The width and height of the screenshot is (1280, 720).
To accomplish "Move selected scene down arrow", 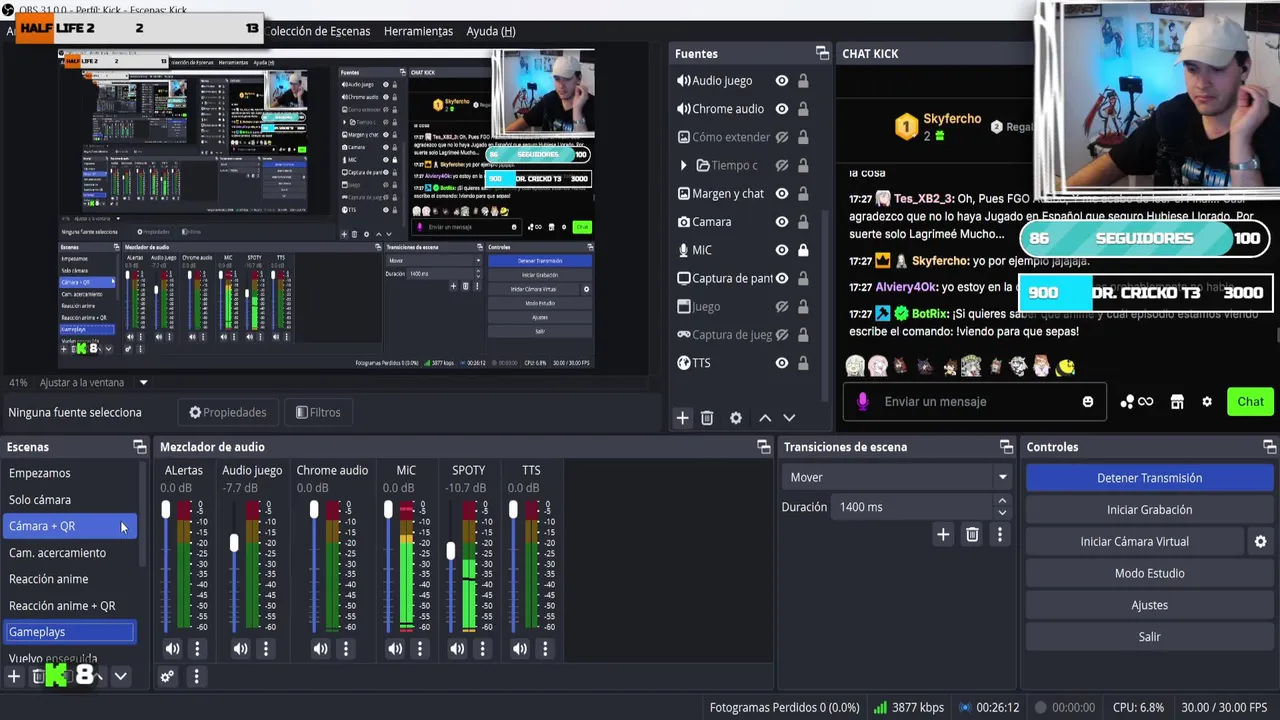I will (120, 677).
